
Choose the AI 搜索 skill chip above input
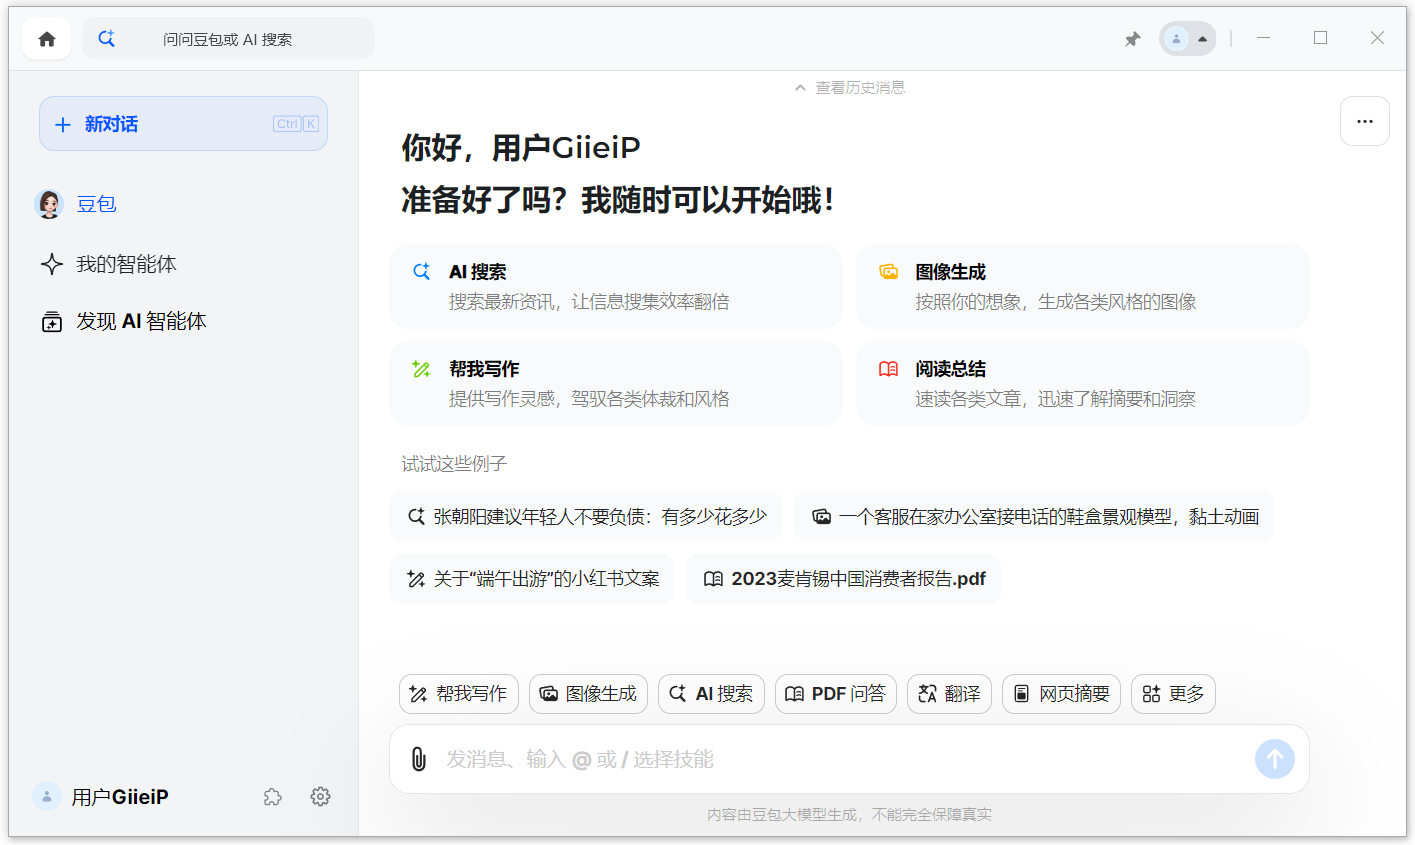711,694
